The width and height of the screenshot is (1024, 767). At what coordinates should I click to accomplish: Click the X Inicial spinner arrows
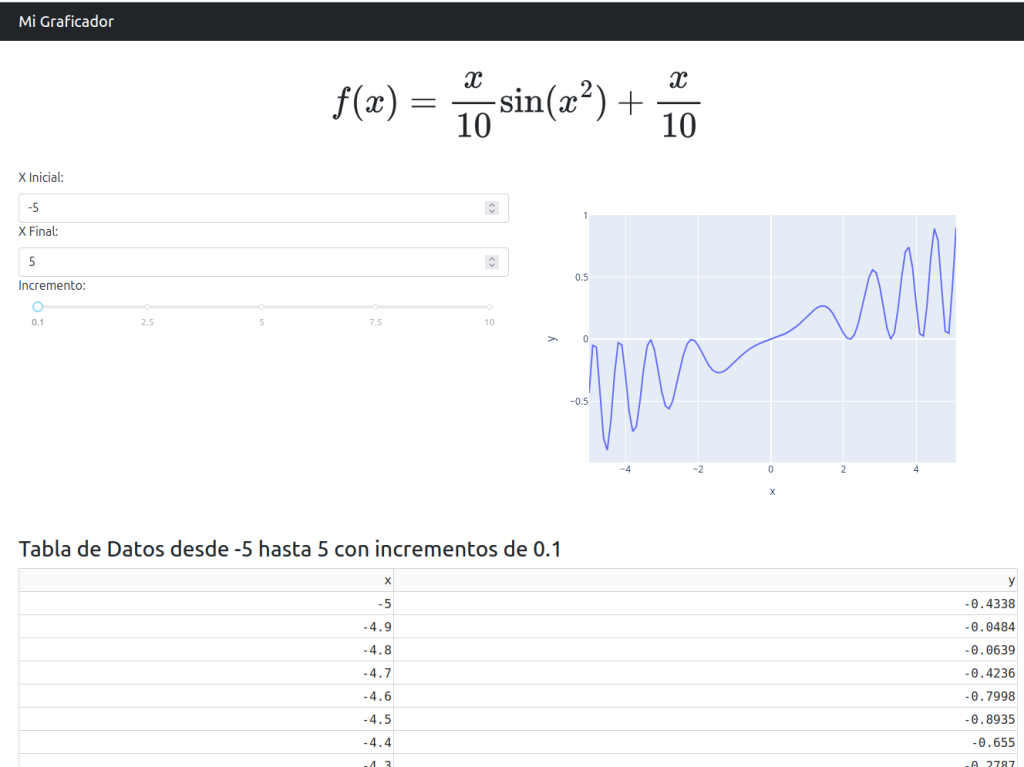coord(491,208)
